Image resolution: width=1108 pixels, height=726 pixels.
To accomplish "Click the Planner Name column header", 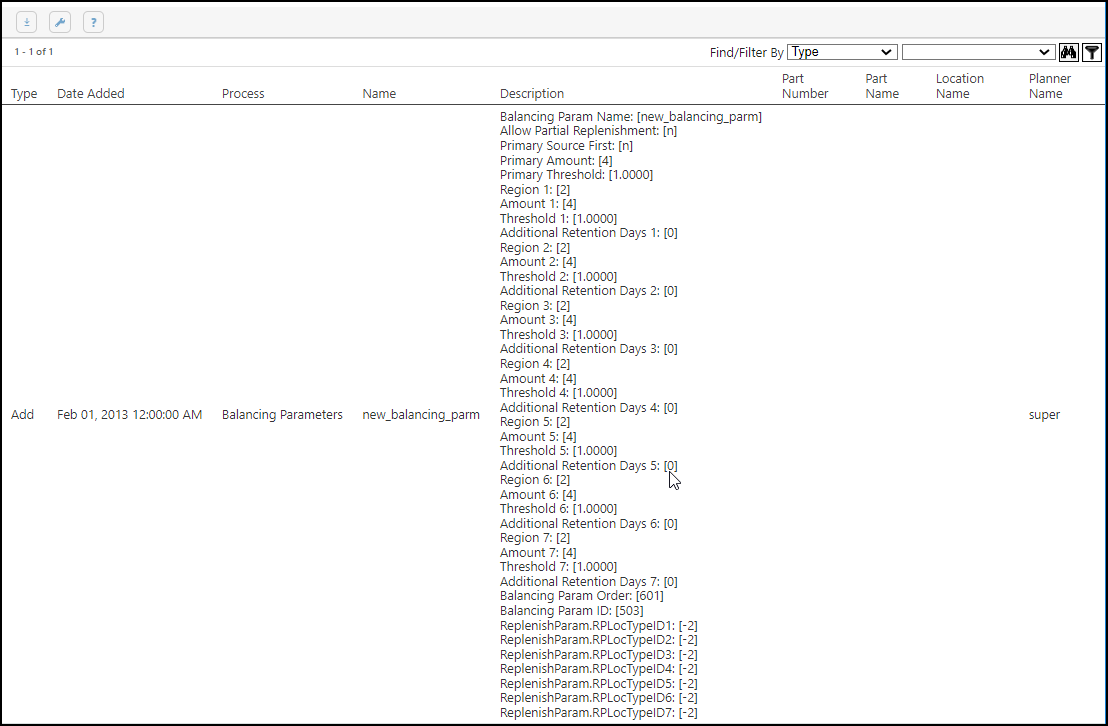I will point(1050,86).
